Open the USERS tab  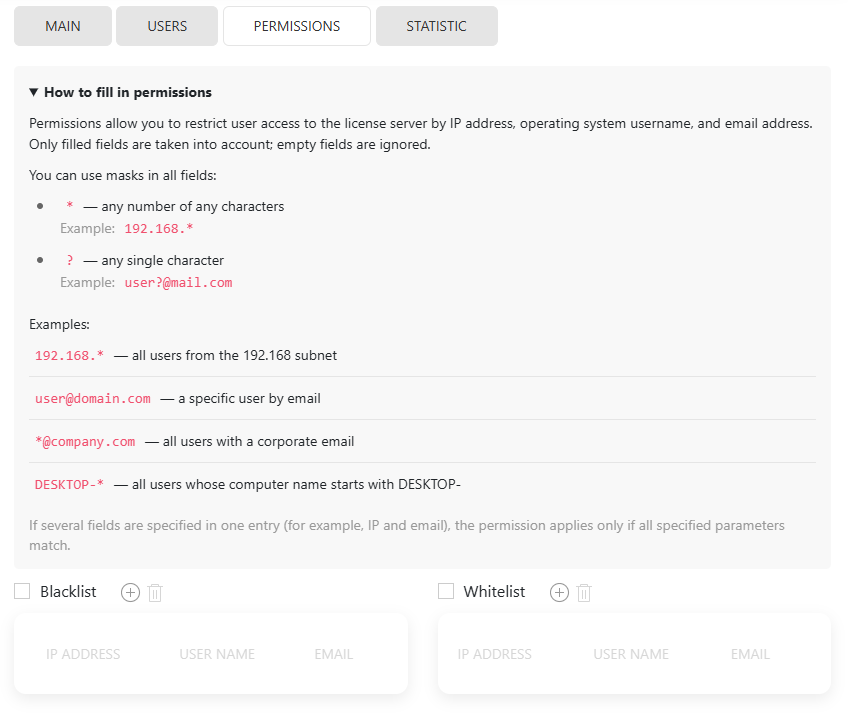[x=167, y=26]
